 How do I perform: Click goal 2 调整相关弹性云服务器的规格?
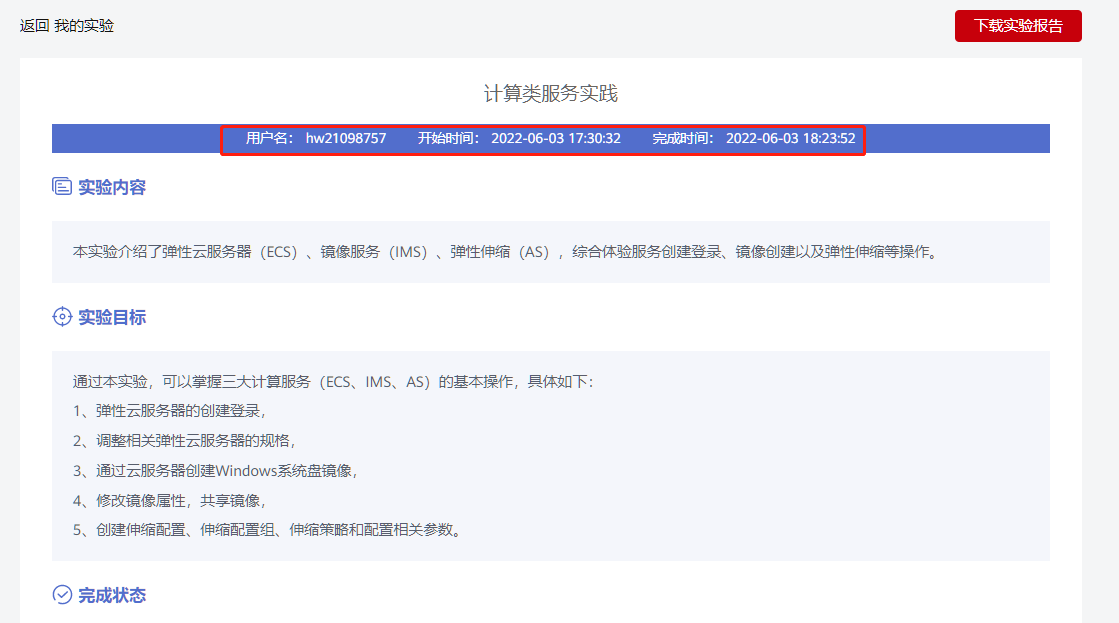[184, 441]
